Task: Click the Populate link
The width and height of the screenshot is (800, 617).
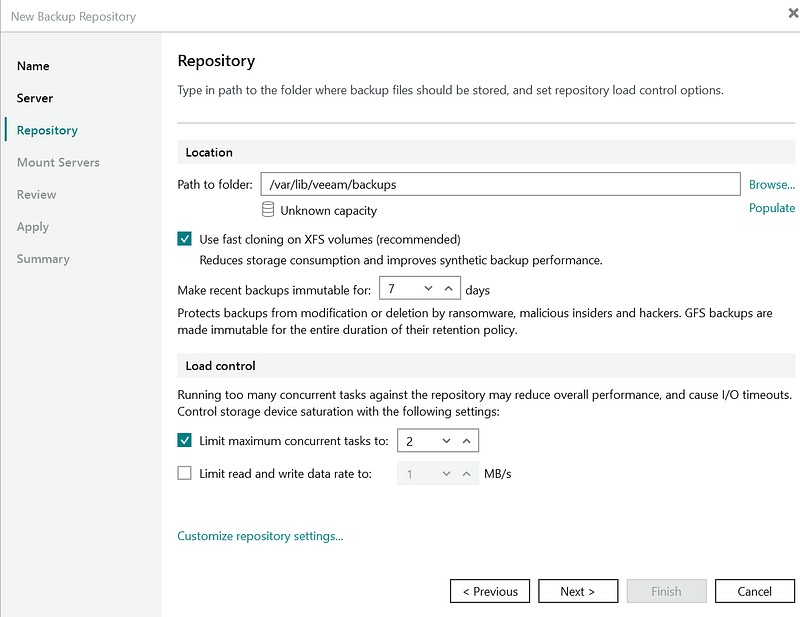Action: [771, 208]
